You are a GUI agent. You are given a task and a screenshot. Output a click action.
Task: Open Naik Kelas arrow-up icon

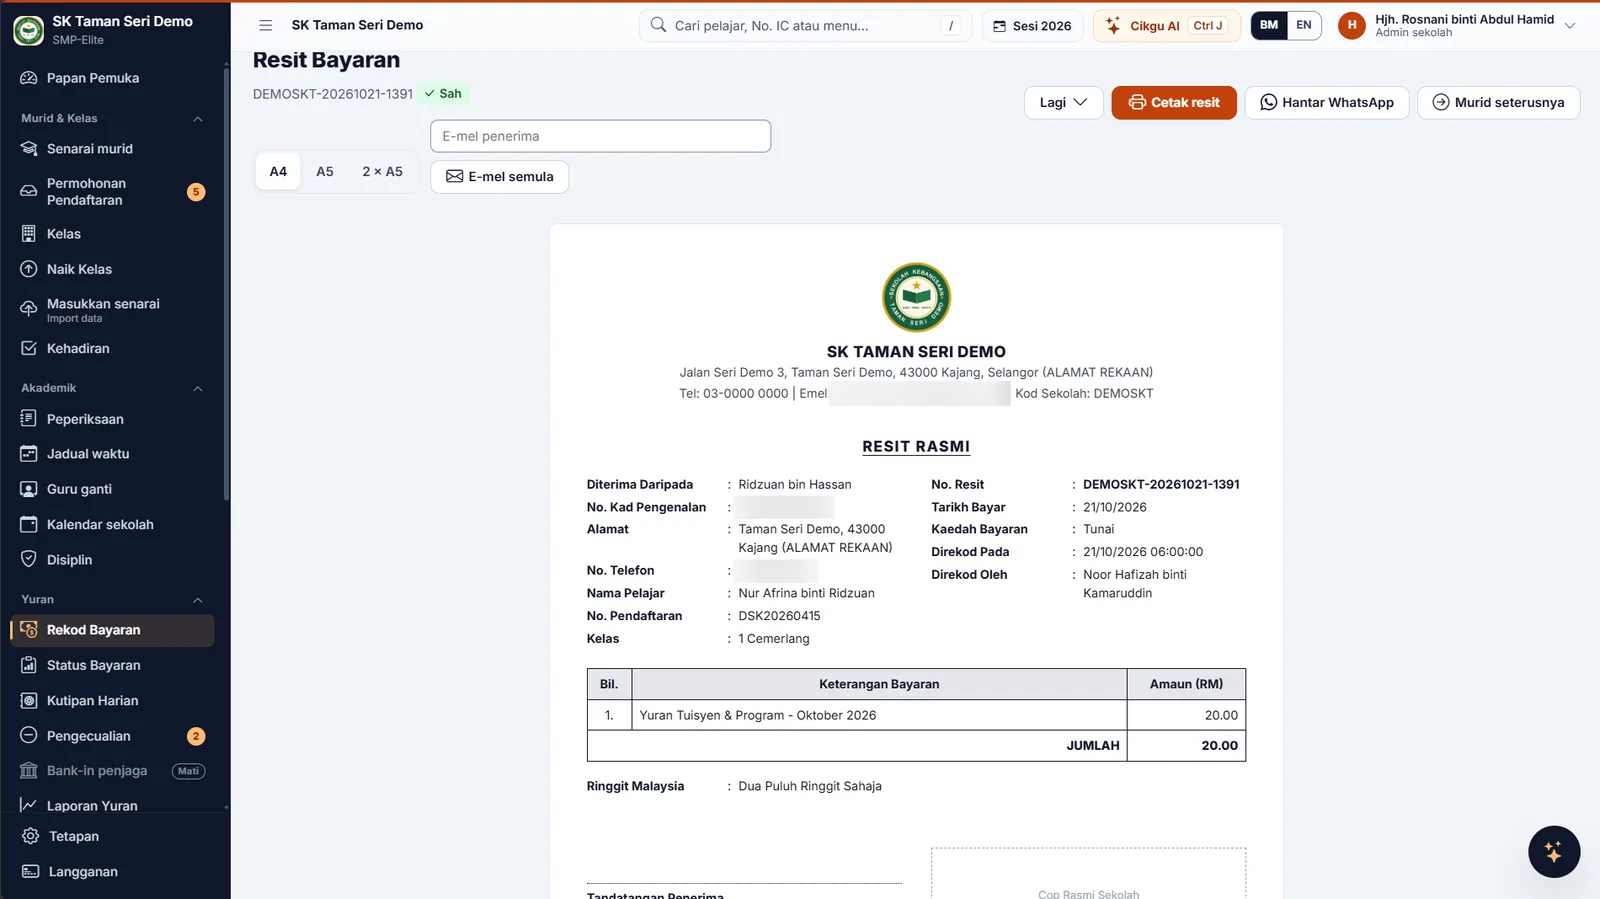point(29,269)
